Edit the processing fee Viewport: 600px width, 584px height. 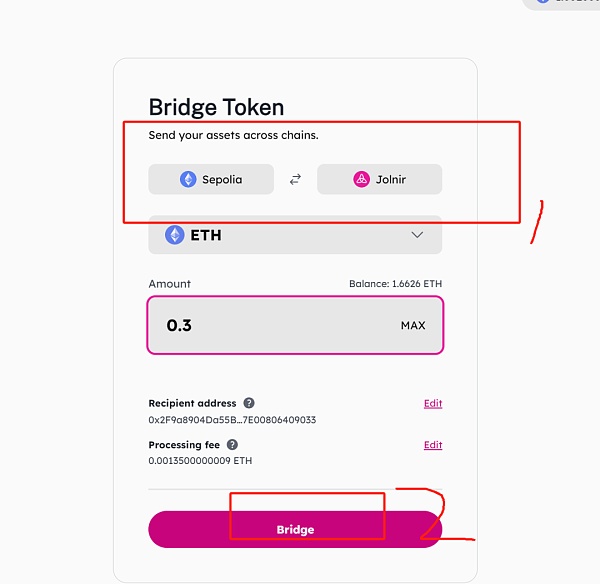pos(432,445)
